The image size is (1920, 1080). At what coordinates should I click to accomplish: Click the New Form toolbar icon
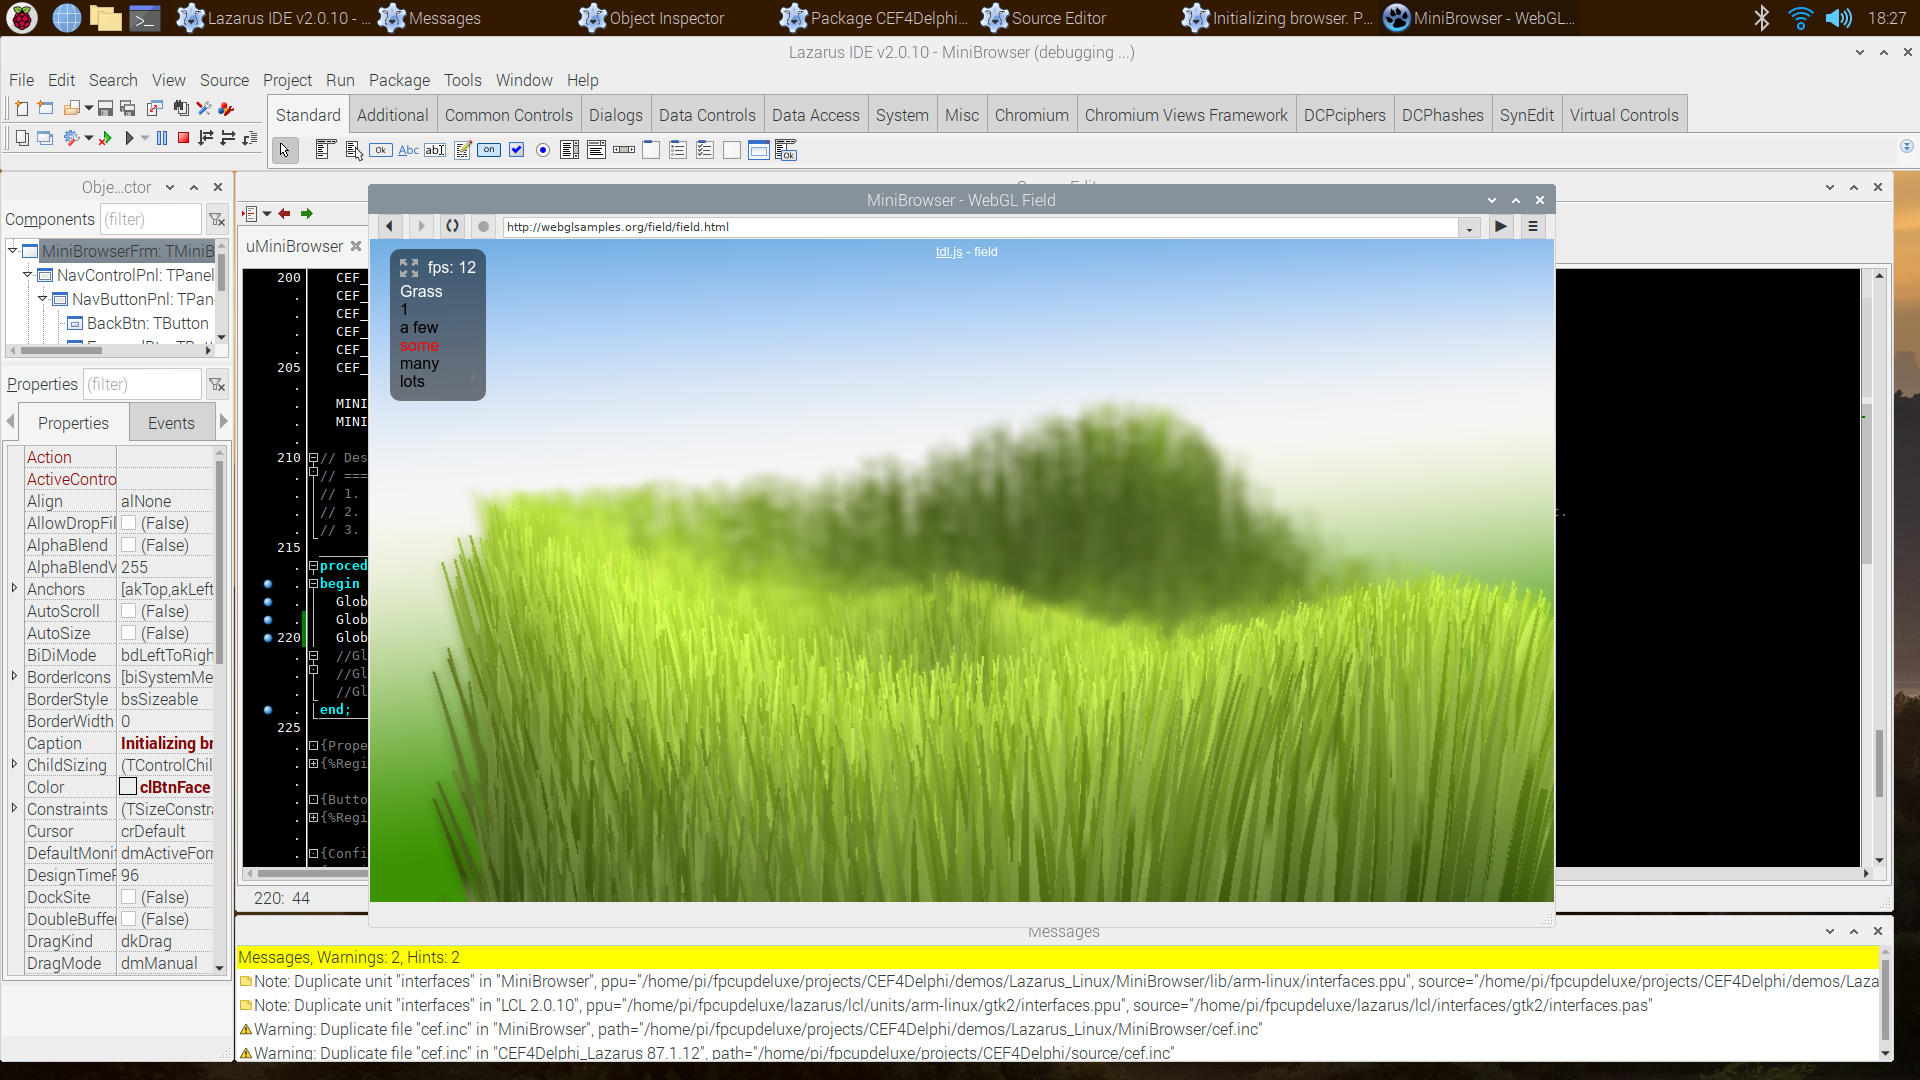click(x=45, y=108)
